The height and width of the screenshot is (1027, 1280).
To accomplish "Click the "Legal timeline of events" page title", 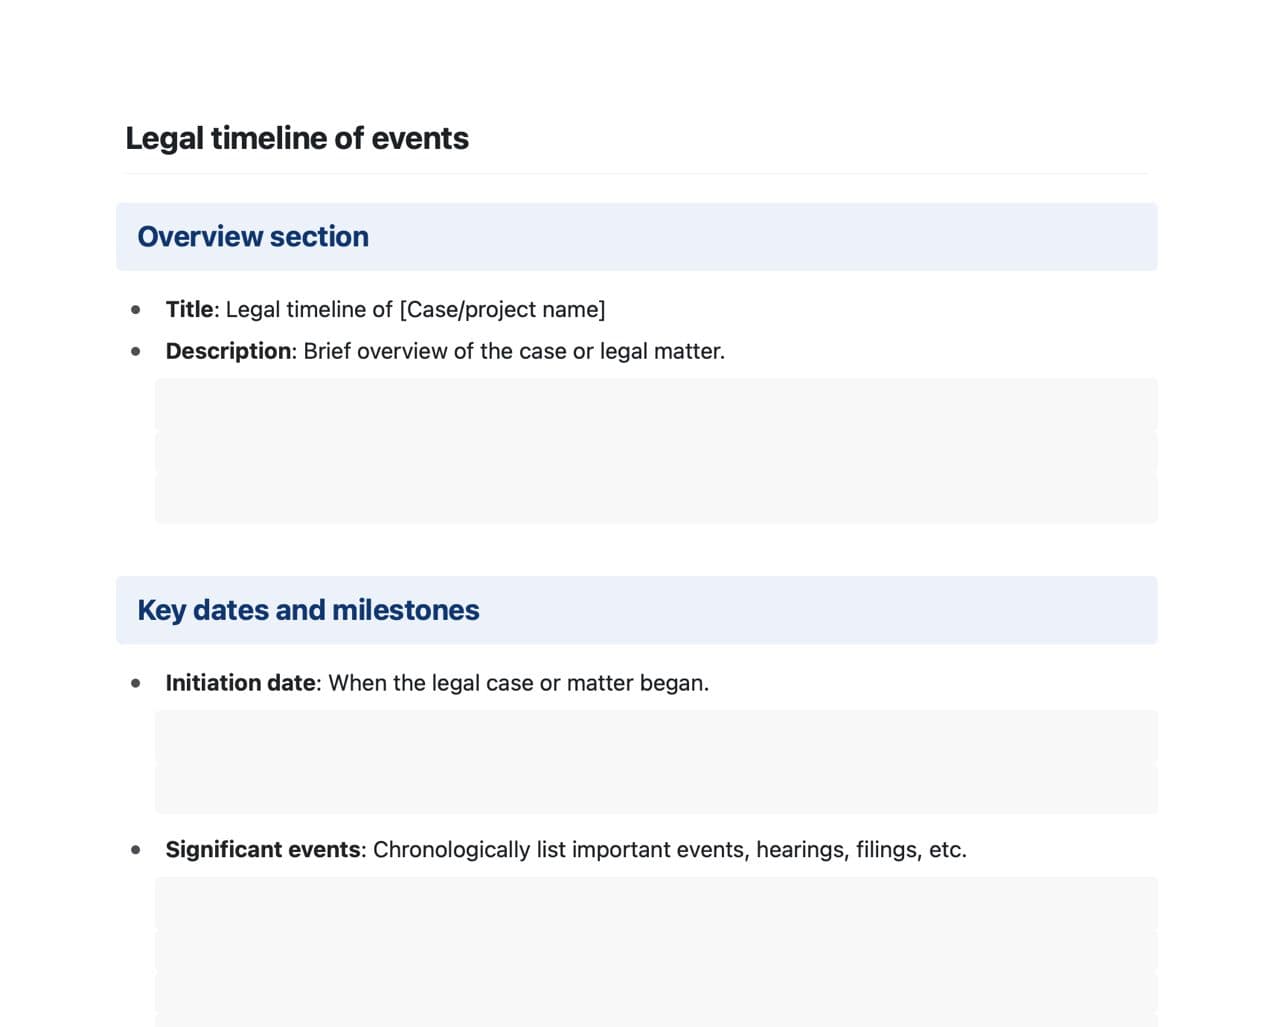I will [x=296, y=138].
